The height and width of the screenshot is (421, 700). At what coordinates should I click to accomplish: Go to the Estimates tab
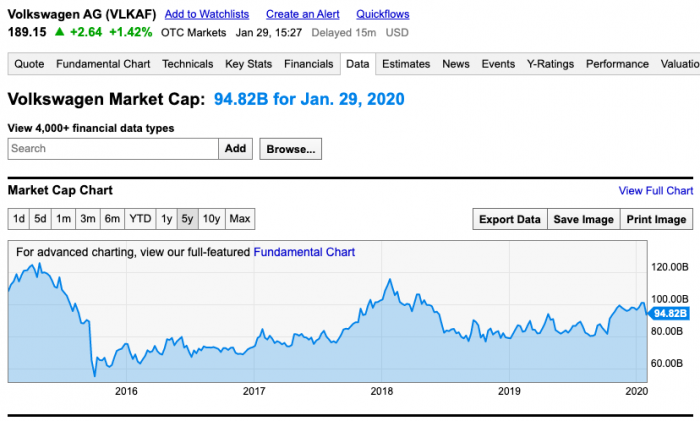406,64
